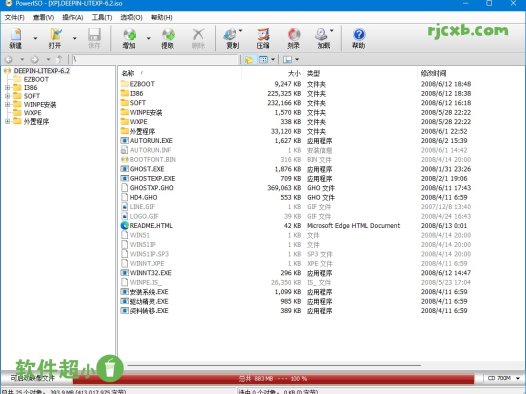Click the red capacity usage bar

click(x=273, y=379)
